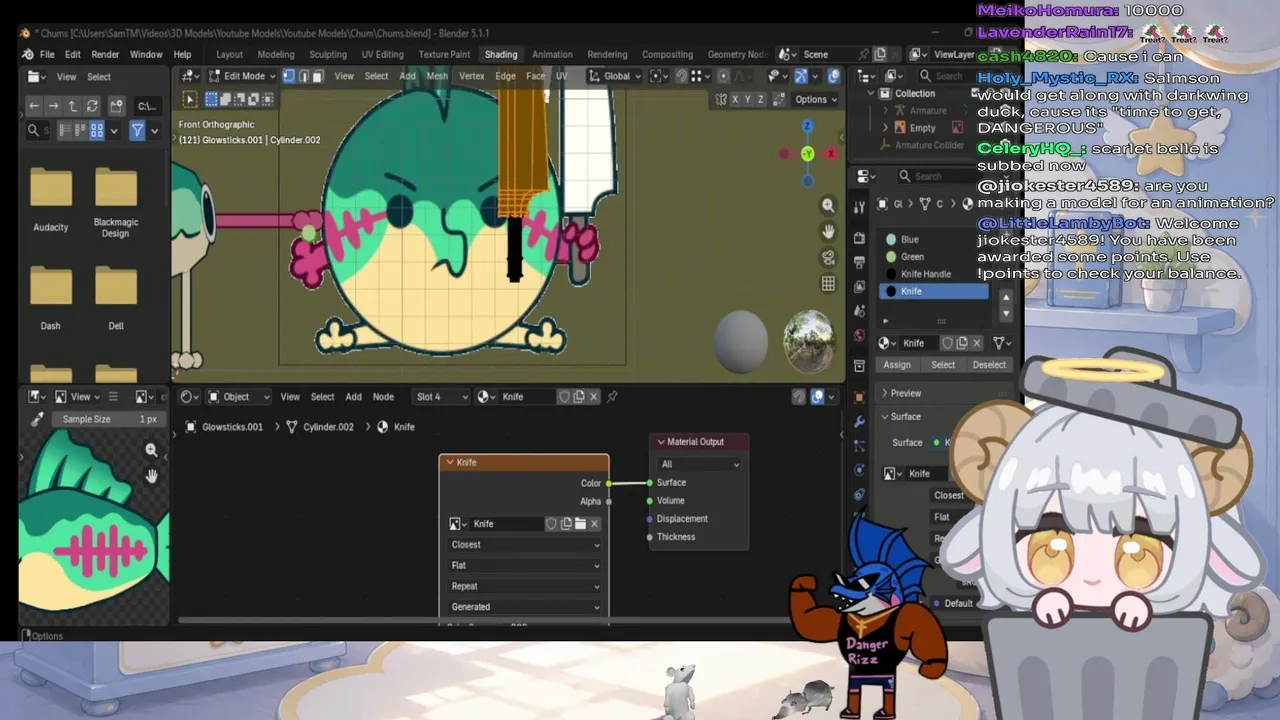Open the Slot 4 material slot dropdown
Image resolution: width=1280 pixels, height=720 pixels.
click(441, 397)
